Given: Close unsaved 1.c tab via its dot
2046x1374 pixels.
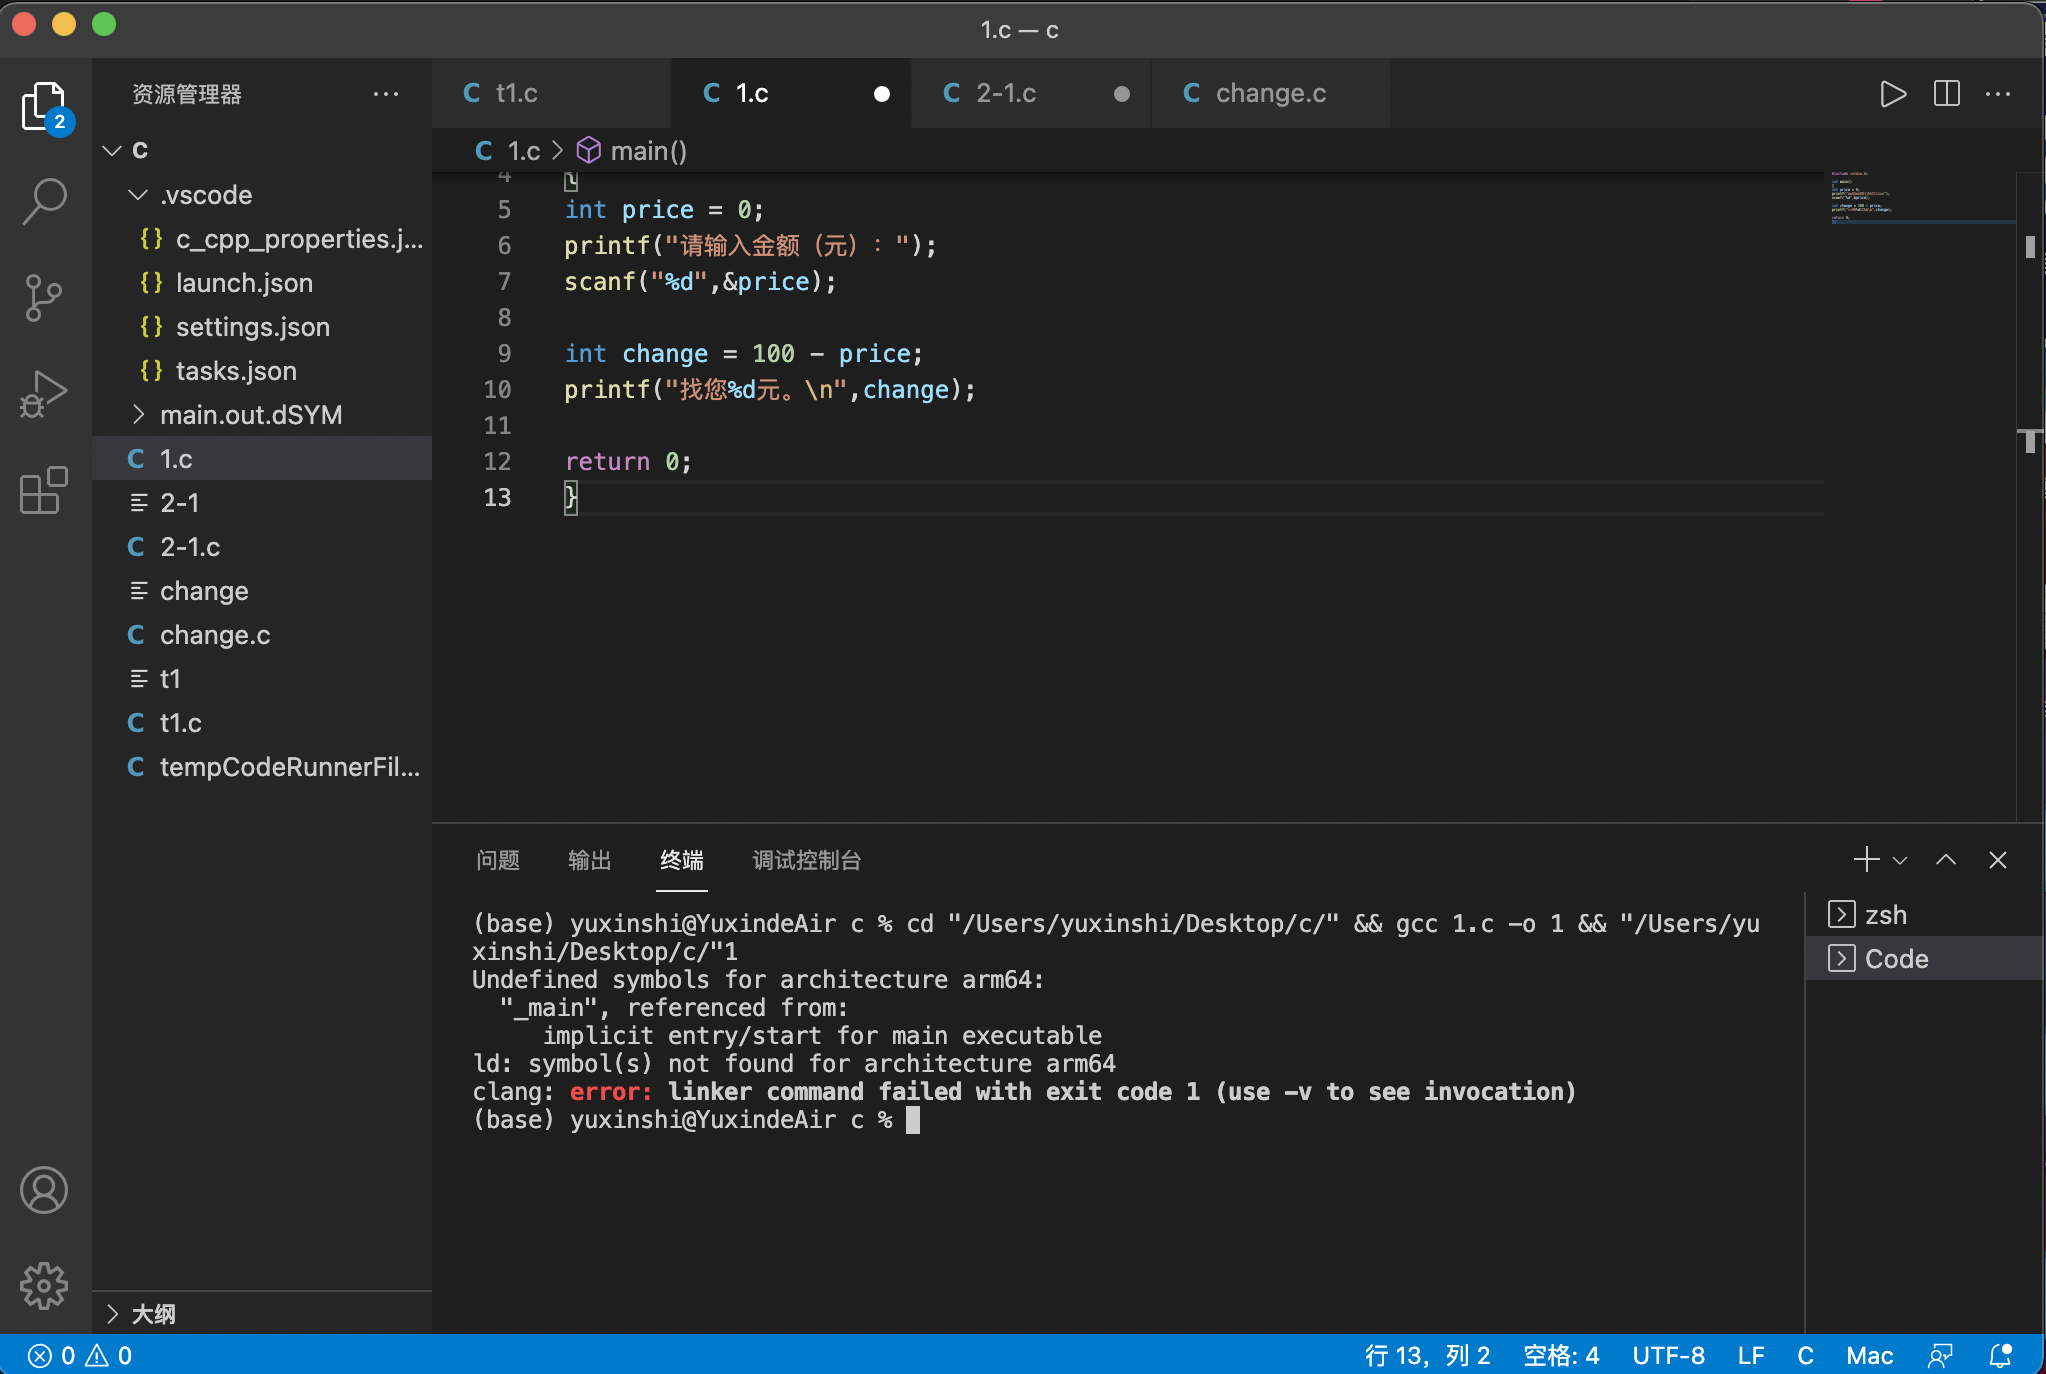Looking at the screenshot, I should click(x=882, y=94).
